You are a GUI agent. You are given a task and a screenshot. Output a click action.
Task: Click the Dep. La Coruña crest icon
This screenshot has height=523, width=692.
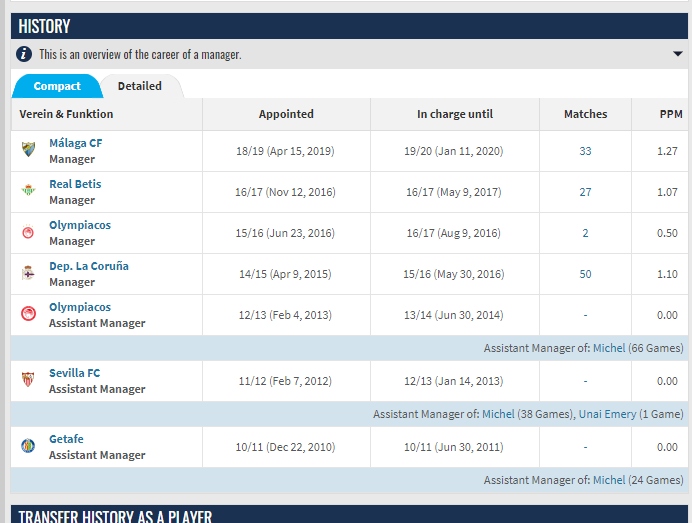pos(28,273)
